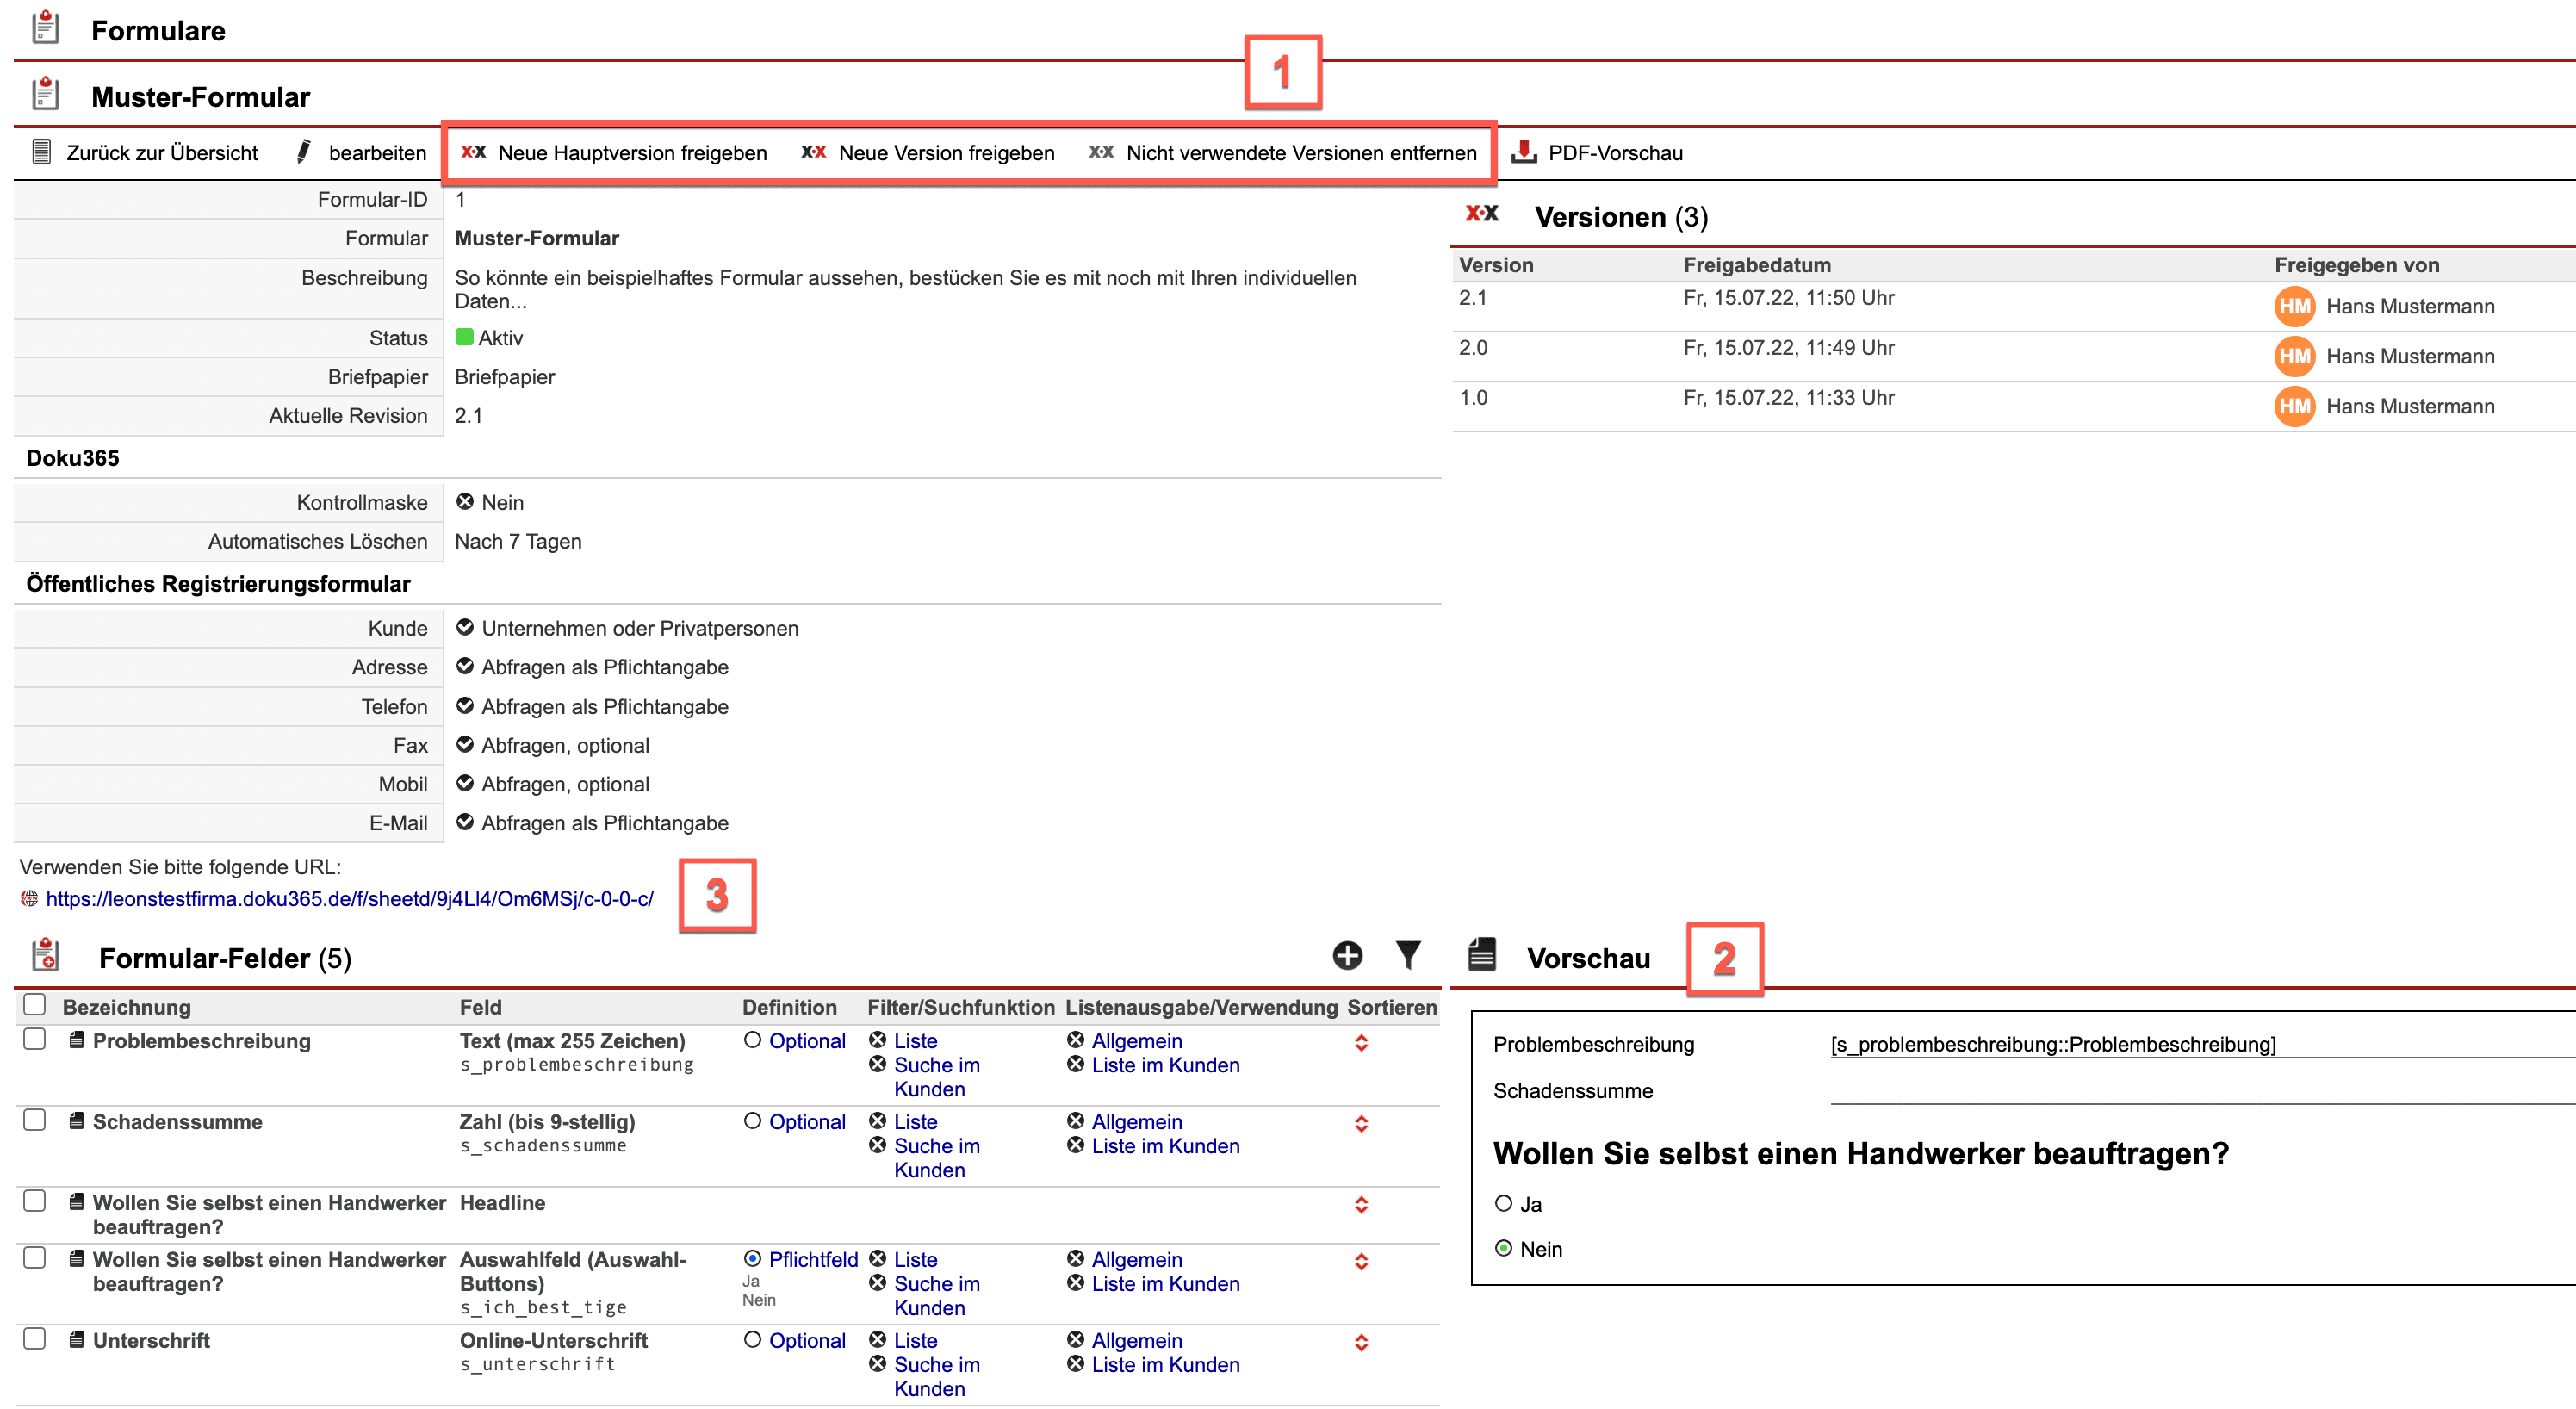Open the filter funnel icon for Formular-Felder

tap(1407, 956)
